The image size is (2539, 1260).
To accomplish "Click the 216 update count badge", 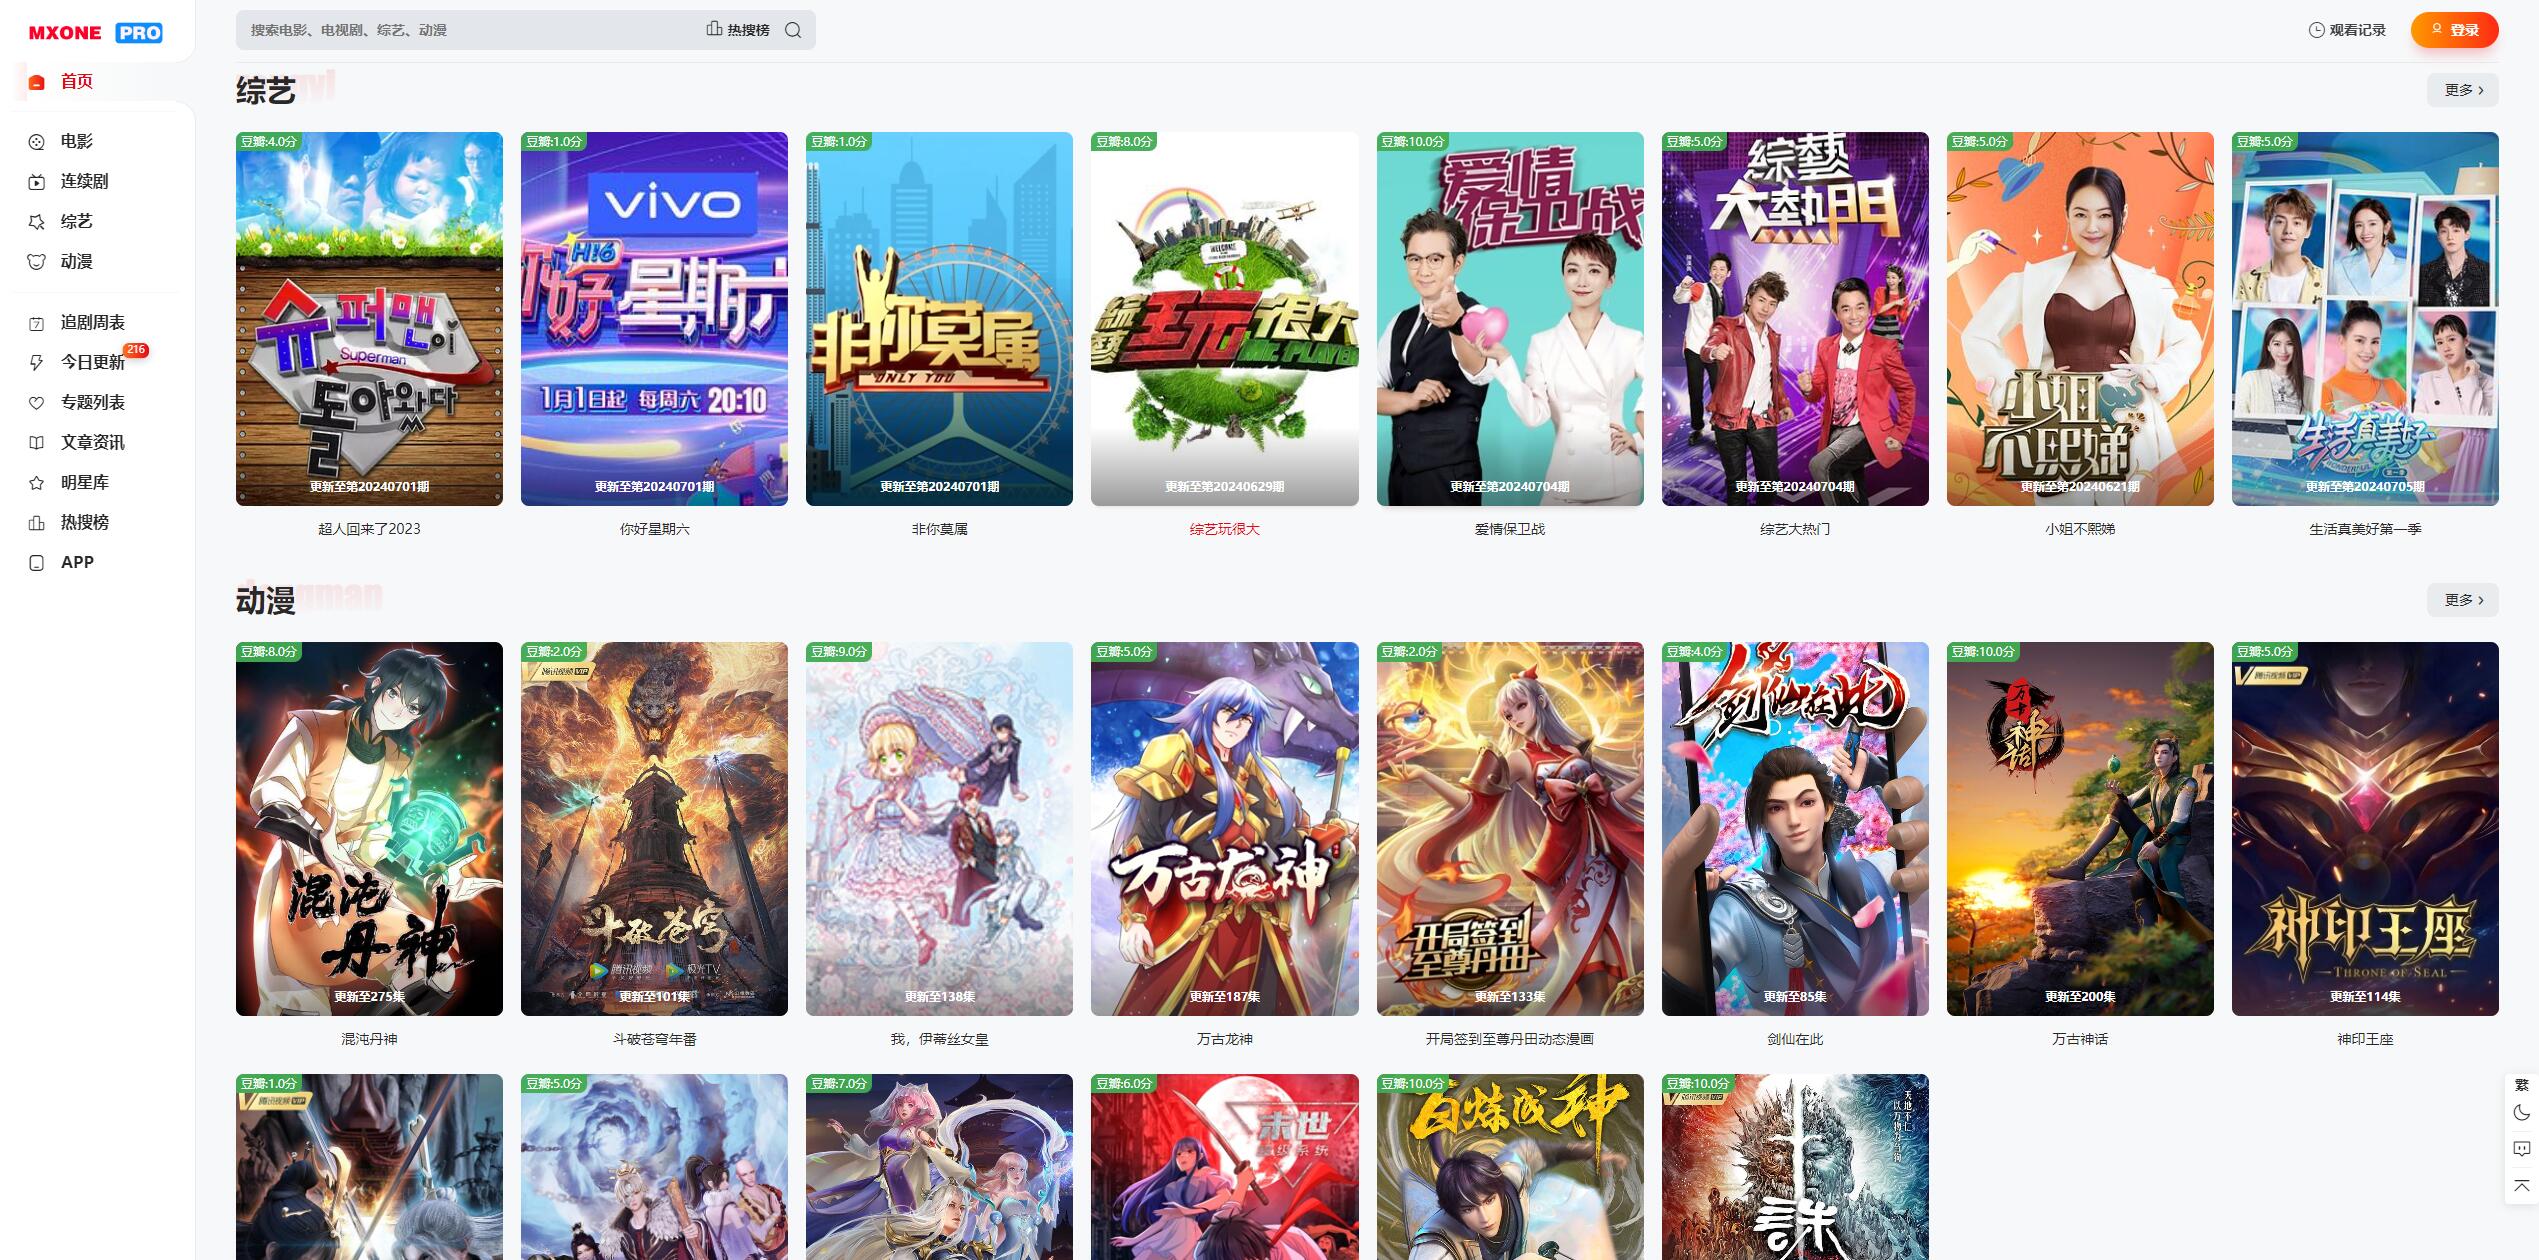I will pos(136,350).
